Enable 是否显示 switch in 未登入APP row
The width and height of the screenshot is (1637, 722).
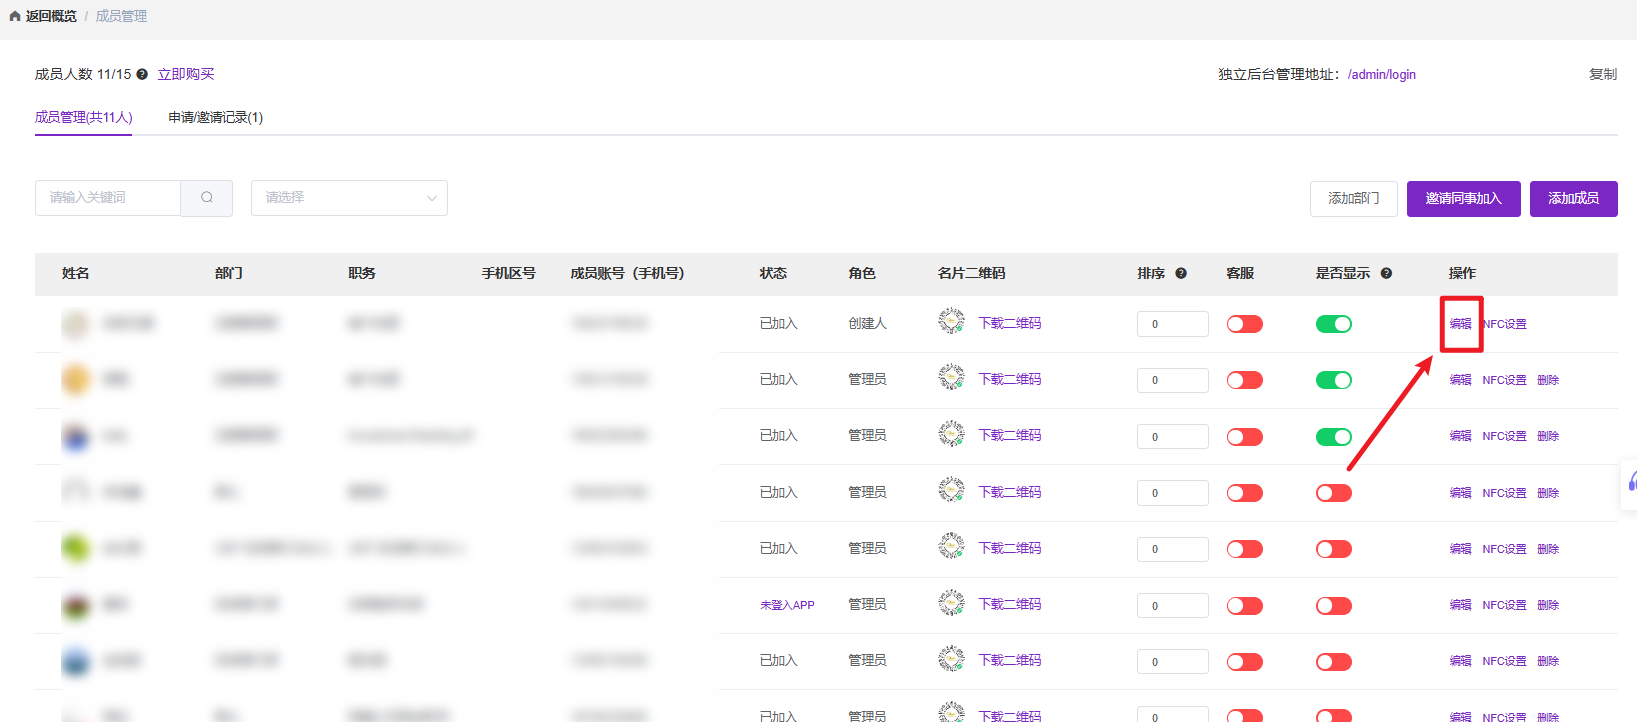[x=1333, y=606]
